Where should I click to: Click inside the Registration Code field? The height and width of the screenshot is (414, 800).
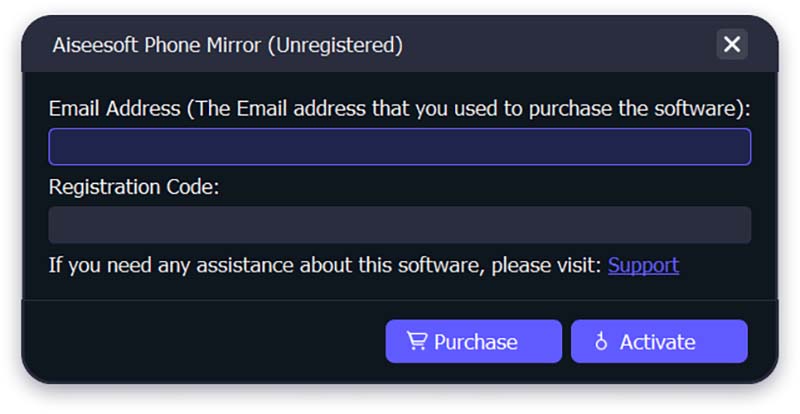click(399, 225)
